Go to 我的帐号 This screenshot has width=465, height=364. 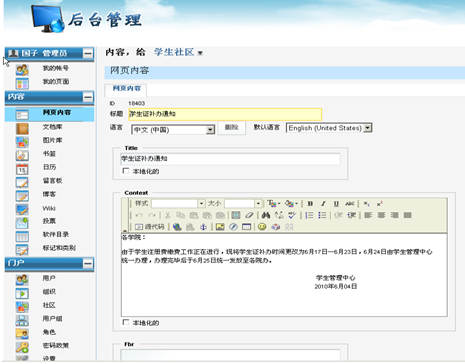(x=55, y=68)
